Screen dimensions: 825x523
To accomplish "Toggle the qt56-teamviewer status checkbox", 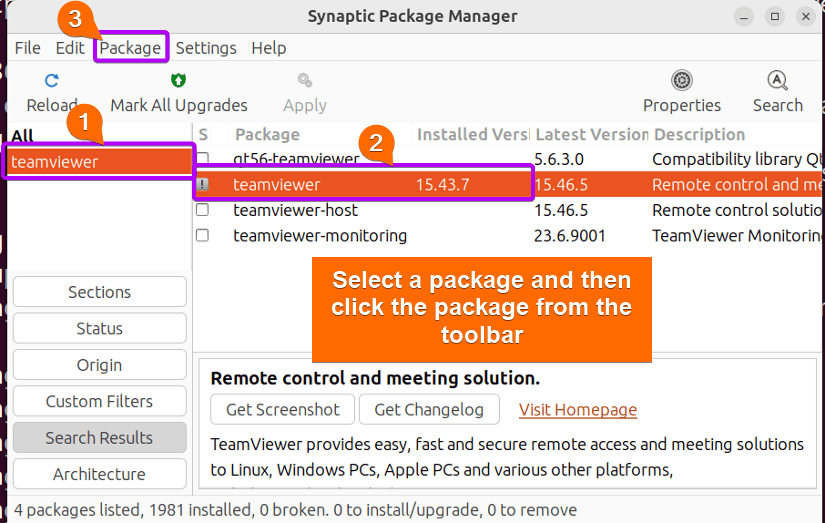I will tap(203, 158).
